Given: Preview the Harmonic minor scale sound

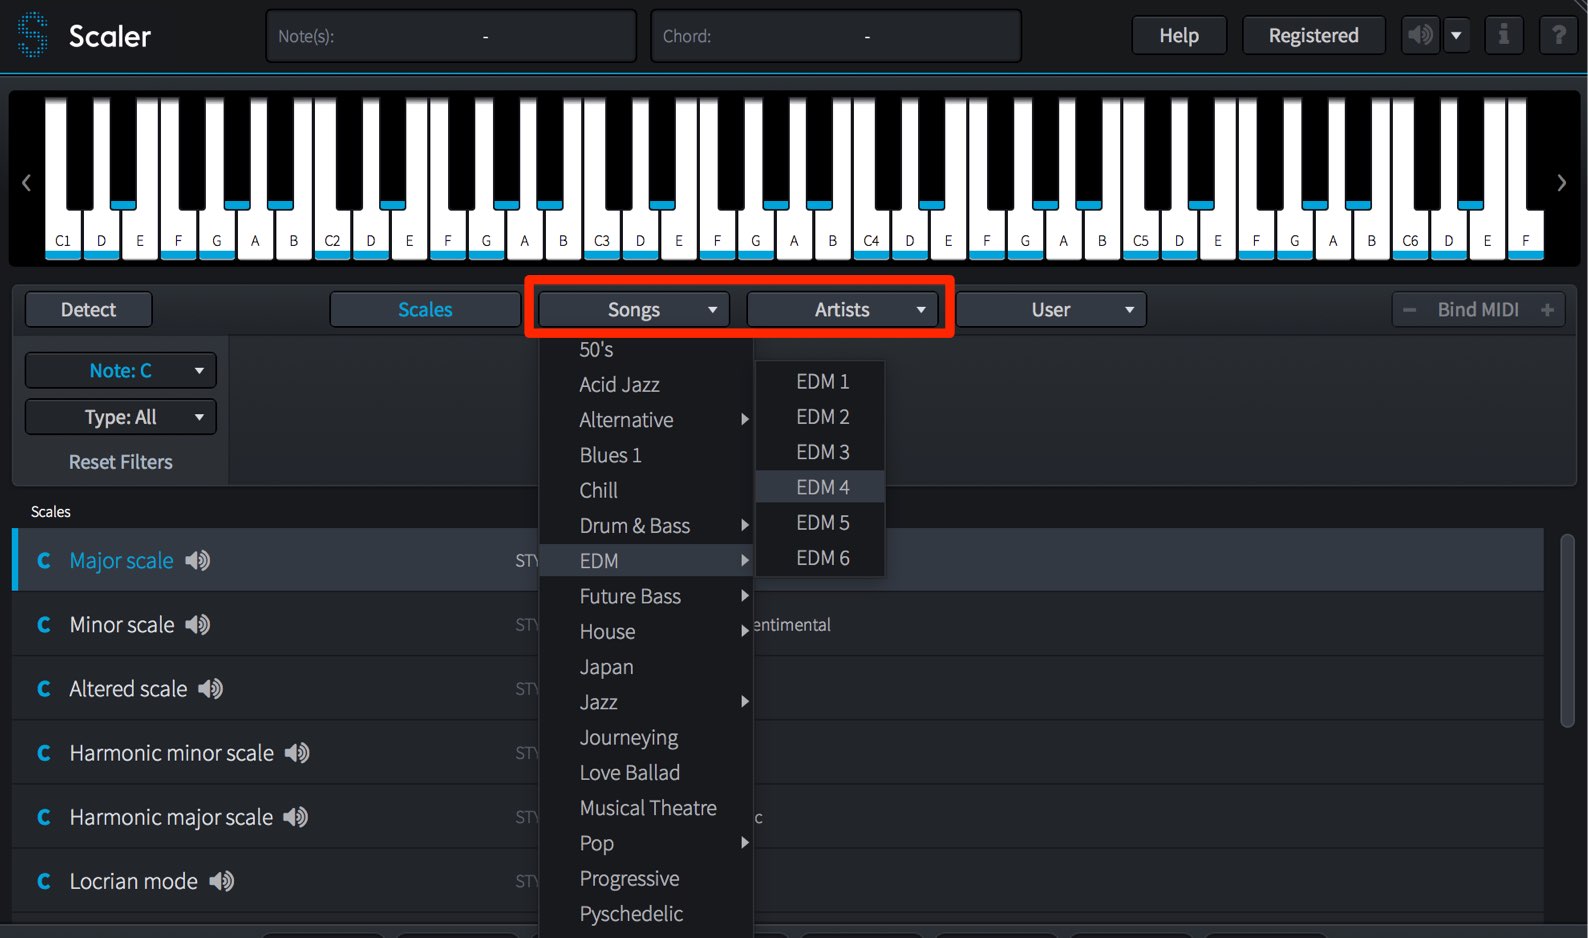Looking at the screenshot, I should 297,753.
